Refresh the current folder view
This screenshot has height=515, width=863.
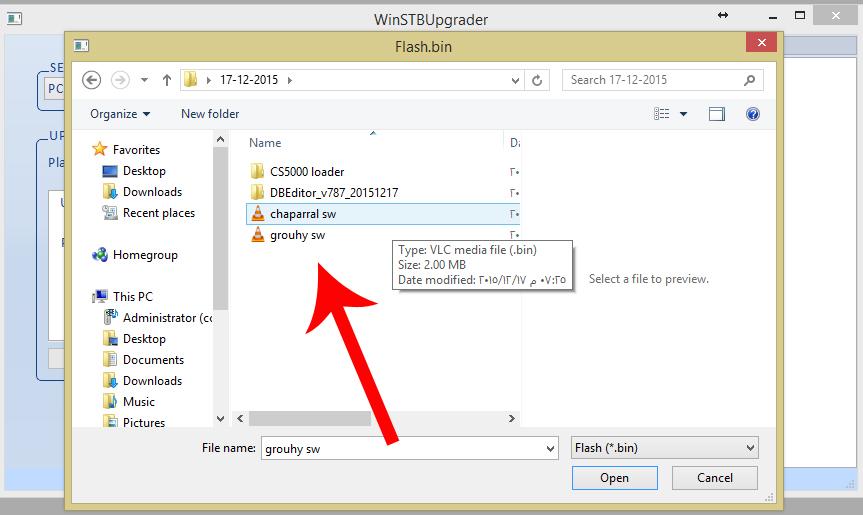click(x=537, y=81)
